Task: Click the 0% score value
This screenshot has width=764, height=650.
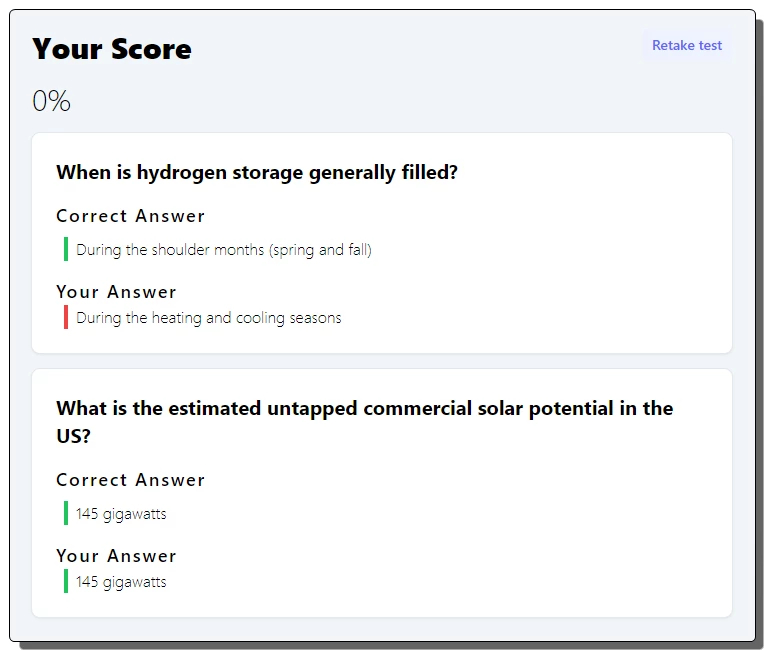Action: pos(51,101)
